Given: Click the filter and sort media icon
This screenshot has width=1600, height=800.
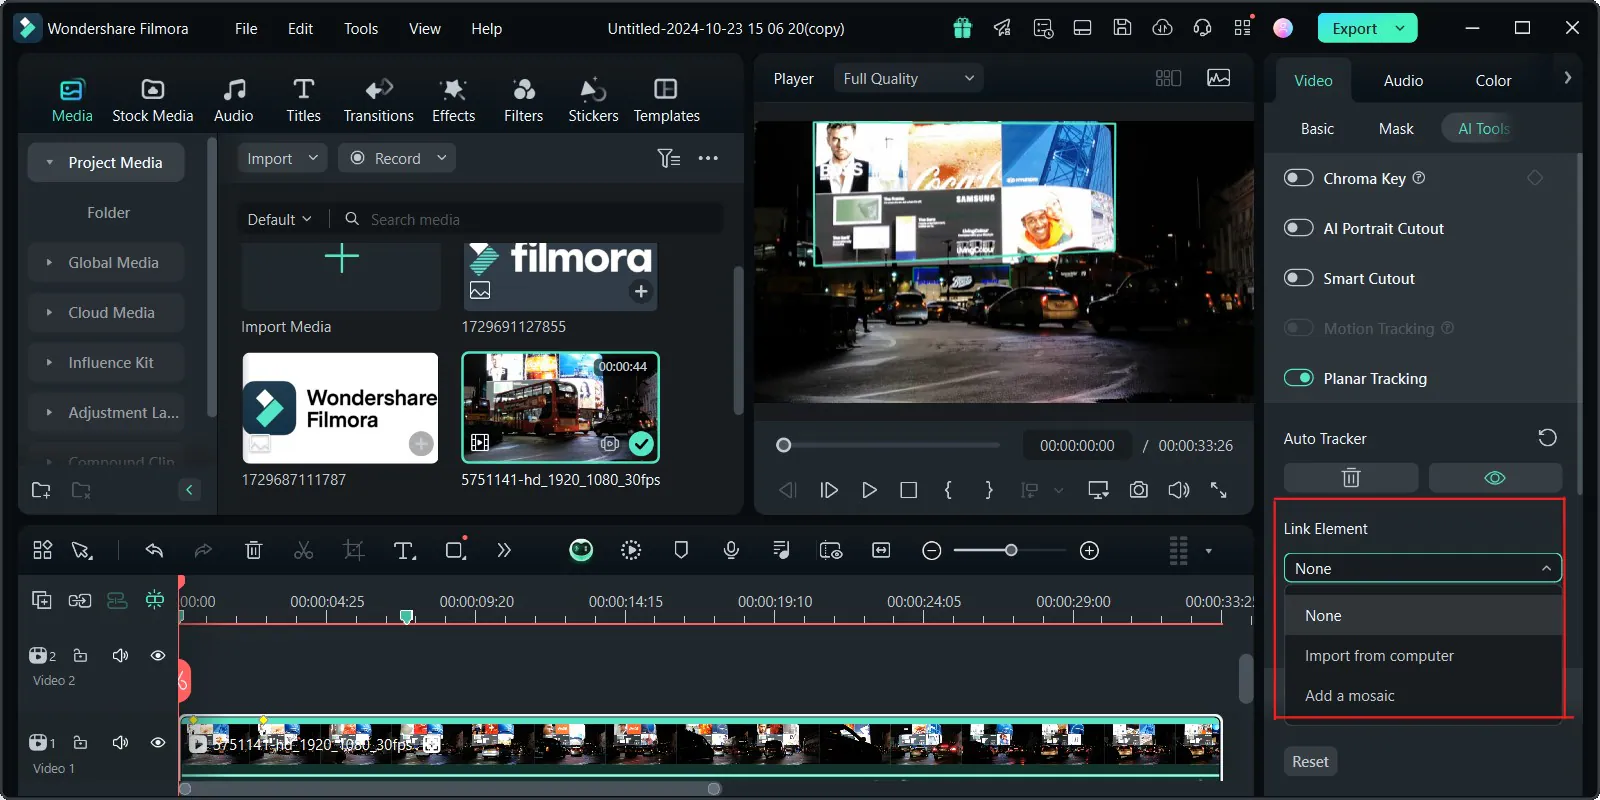Looking at the screenshot, I should tap(669, 158).
